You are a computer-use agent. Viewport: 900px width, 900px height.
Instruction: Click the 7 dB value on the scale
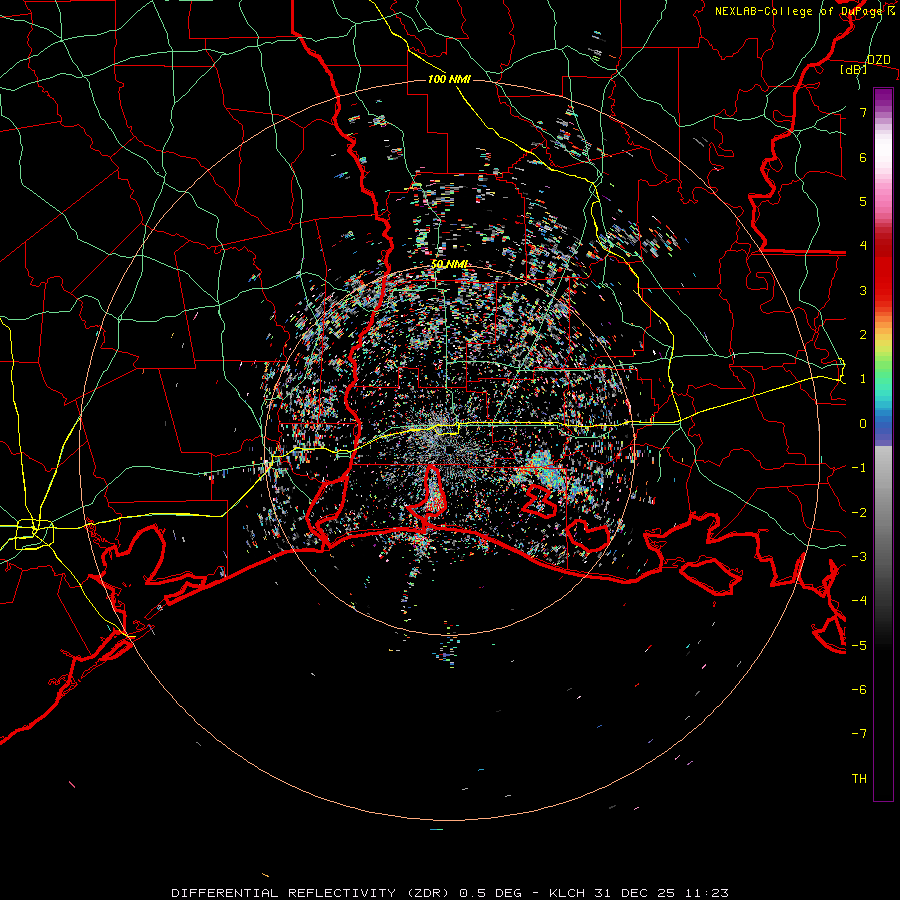[863, 112]
